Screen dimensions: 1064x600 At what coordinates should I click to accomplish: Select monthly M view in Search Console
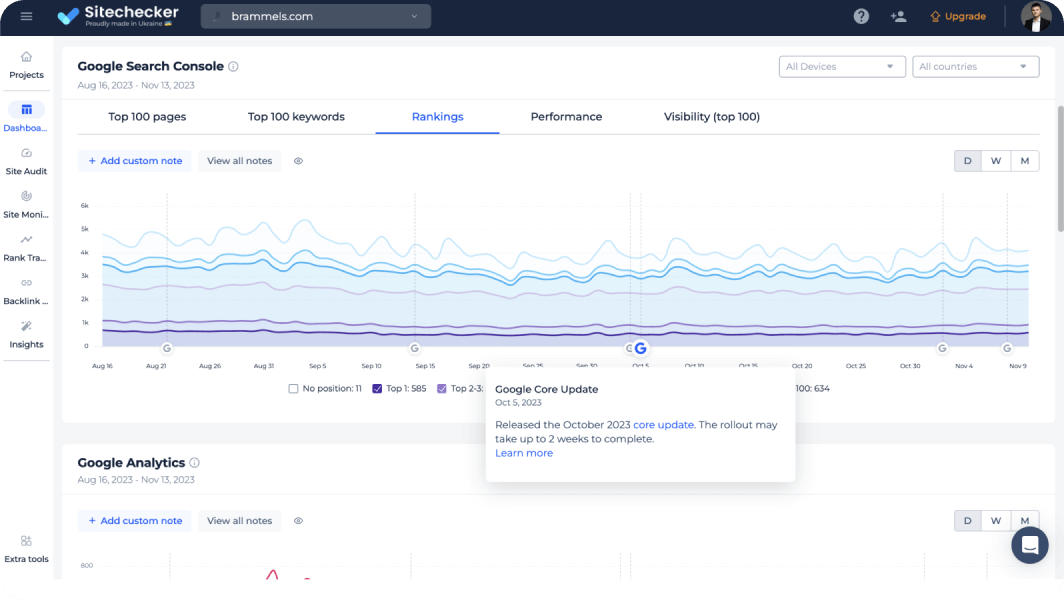click(1025, 161)
